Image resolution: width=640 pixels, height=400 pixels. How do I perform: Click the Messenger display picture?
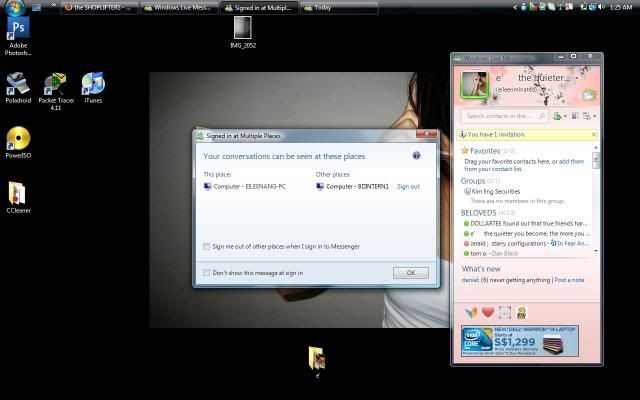[474, 84]
